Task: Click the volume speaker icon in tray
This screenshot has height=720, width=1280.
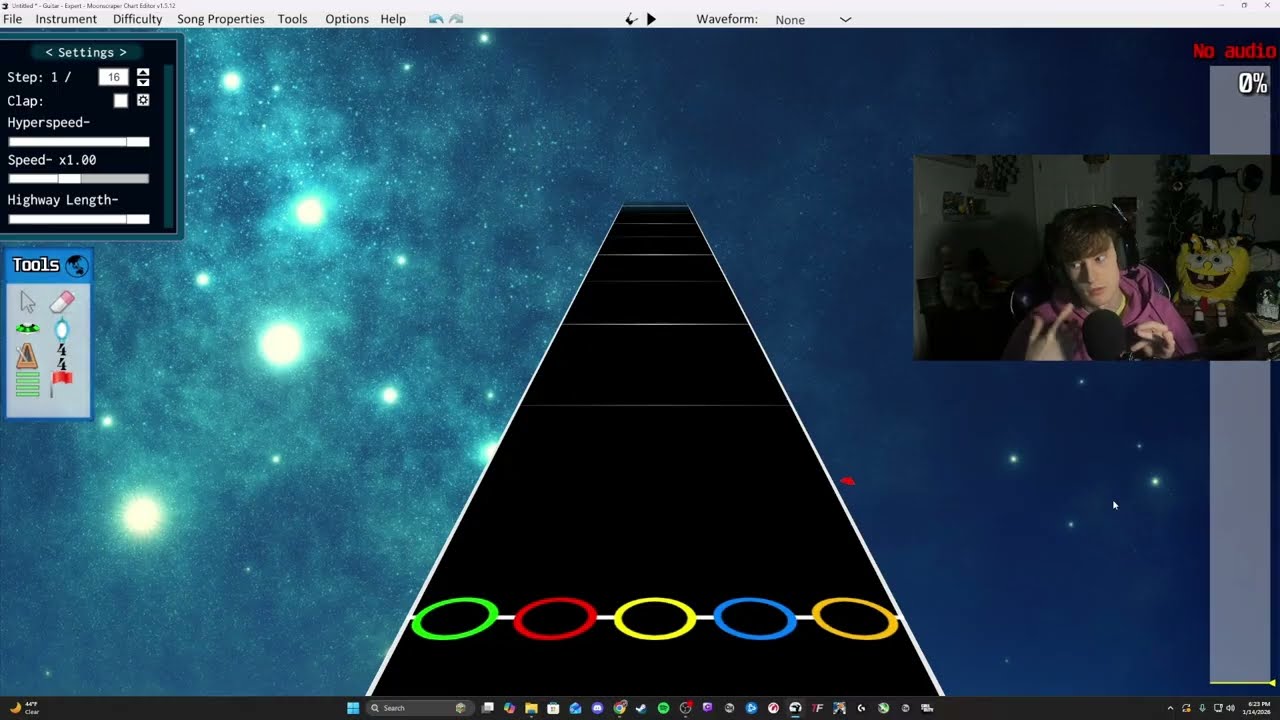Action: (1230, 708)
